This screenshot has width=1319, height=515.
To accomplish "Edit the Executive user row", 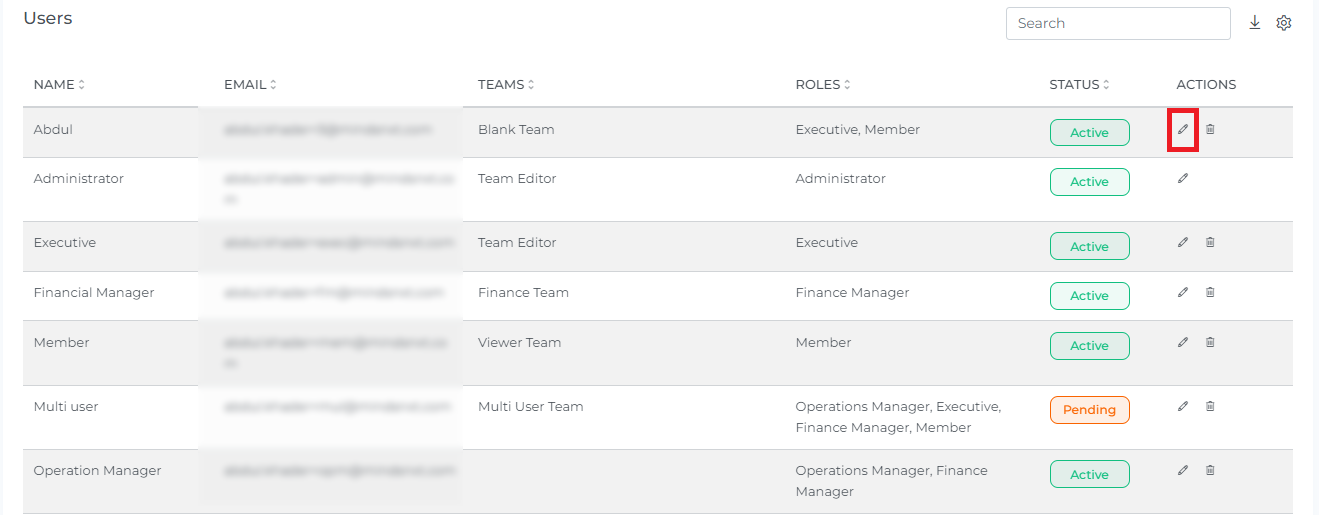I will coord(1183,242).
